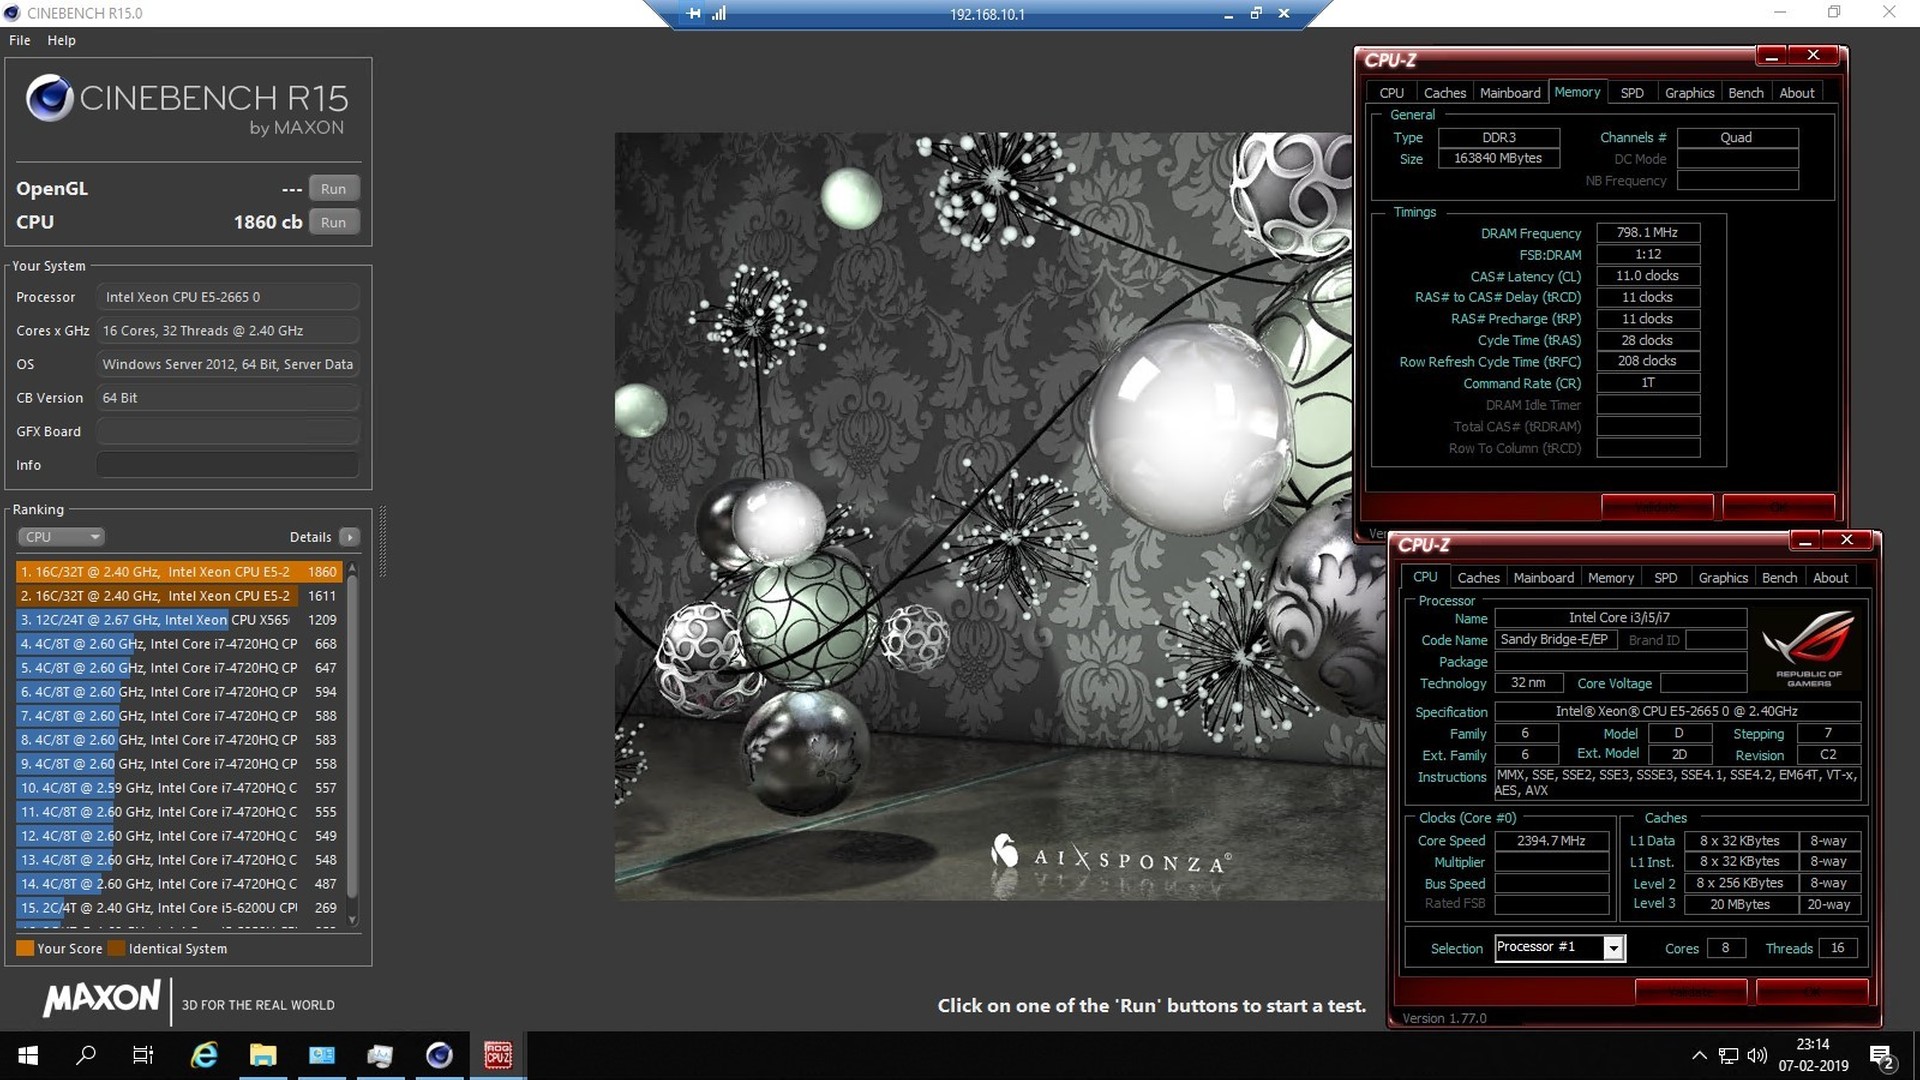Open taskbar Search

point(86,1056)
